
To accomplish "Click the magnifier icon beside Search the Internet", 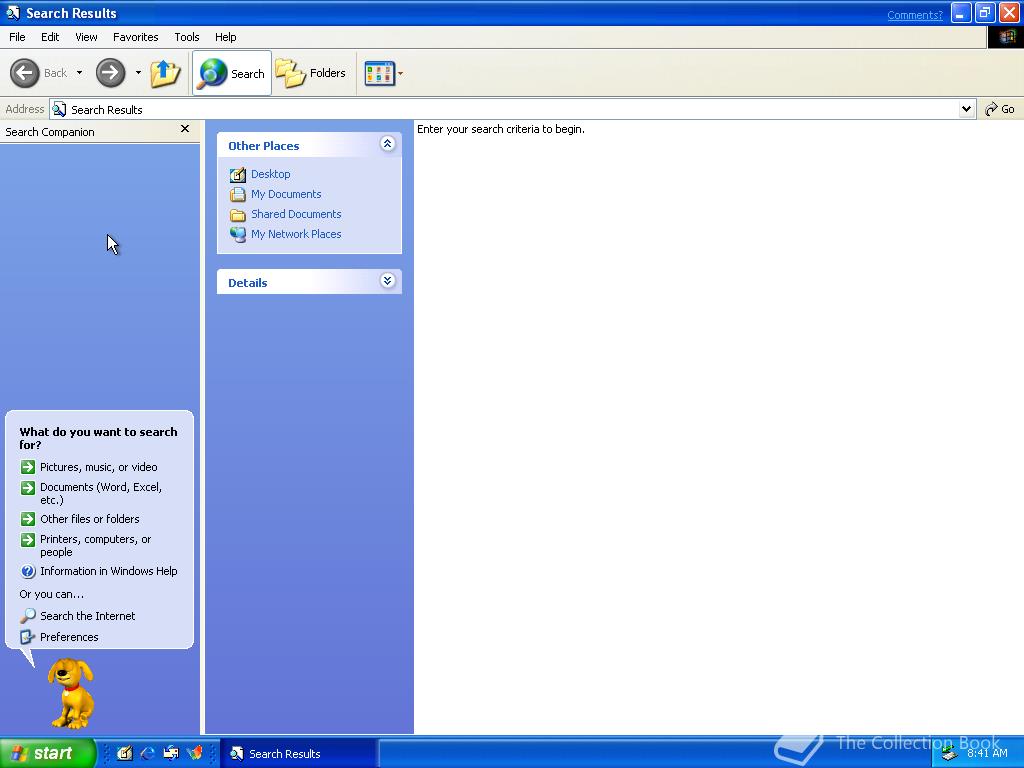I will tap(27, 616).
